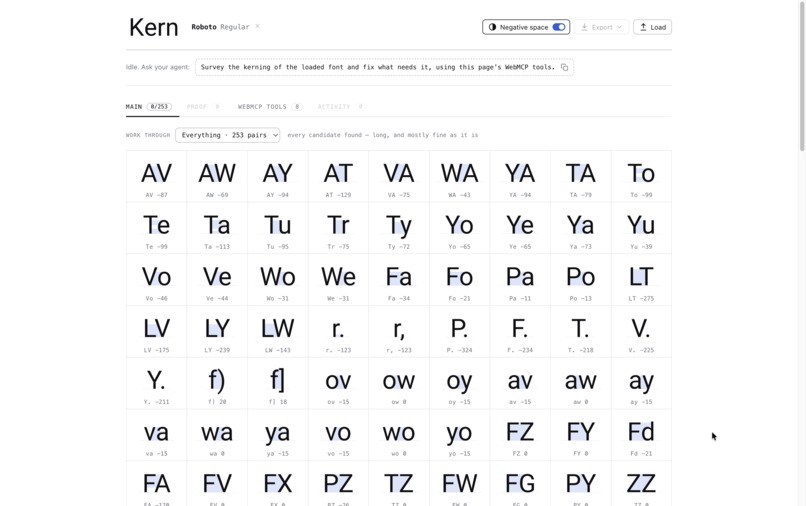
Task: Select the Fd -21 pair cell
Action: tap(642, 436)
